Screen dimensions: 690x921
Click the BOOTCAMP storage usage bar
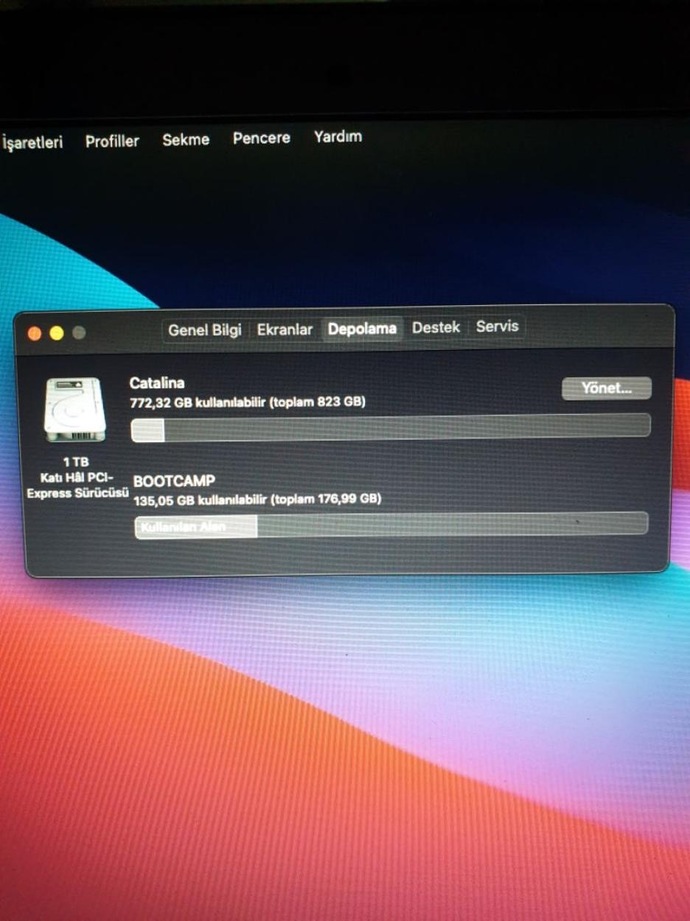pos(392,525)
